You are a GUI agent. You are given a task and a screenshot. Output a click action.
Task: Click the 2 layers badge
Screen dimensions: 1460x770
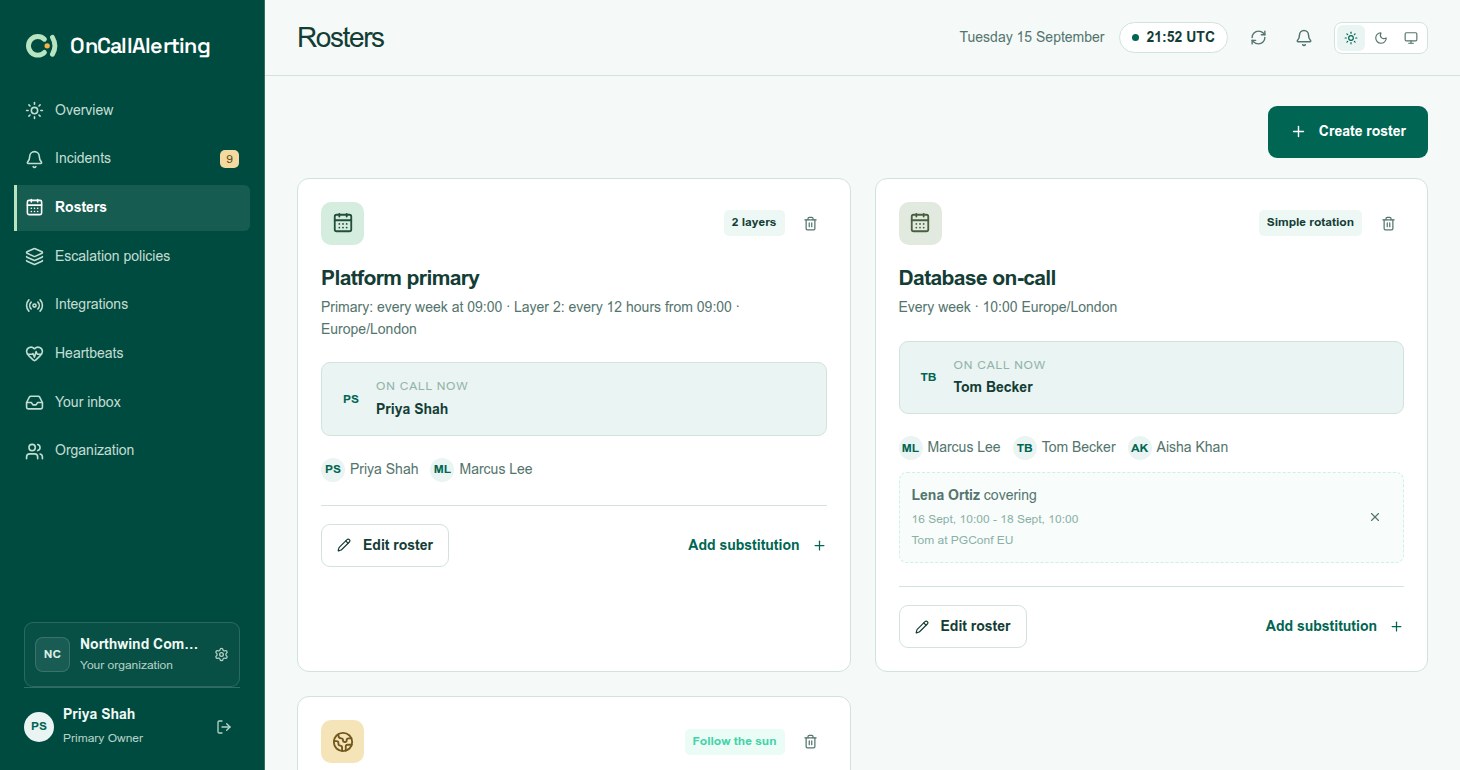tap(754, 223)
